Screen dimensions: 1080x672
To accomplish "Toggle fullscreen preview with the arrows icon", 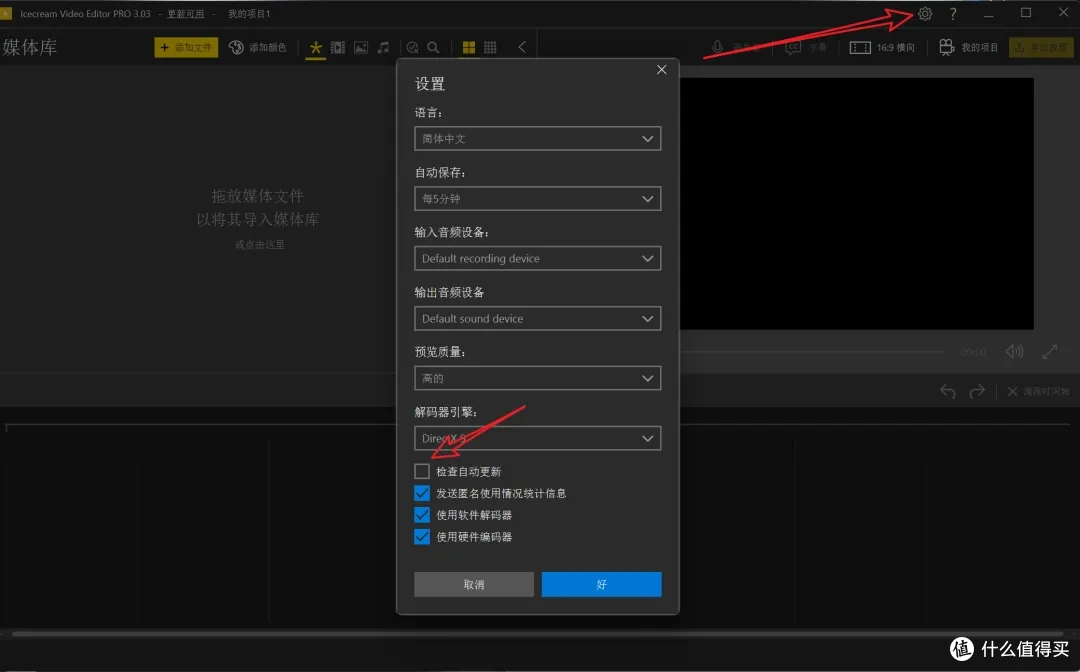I will (1050, 352).
